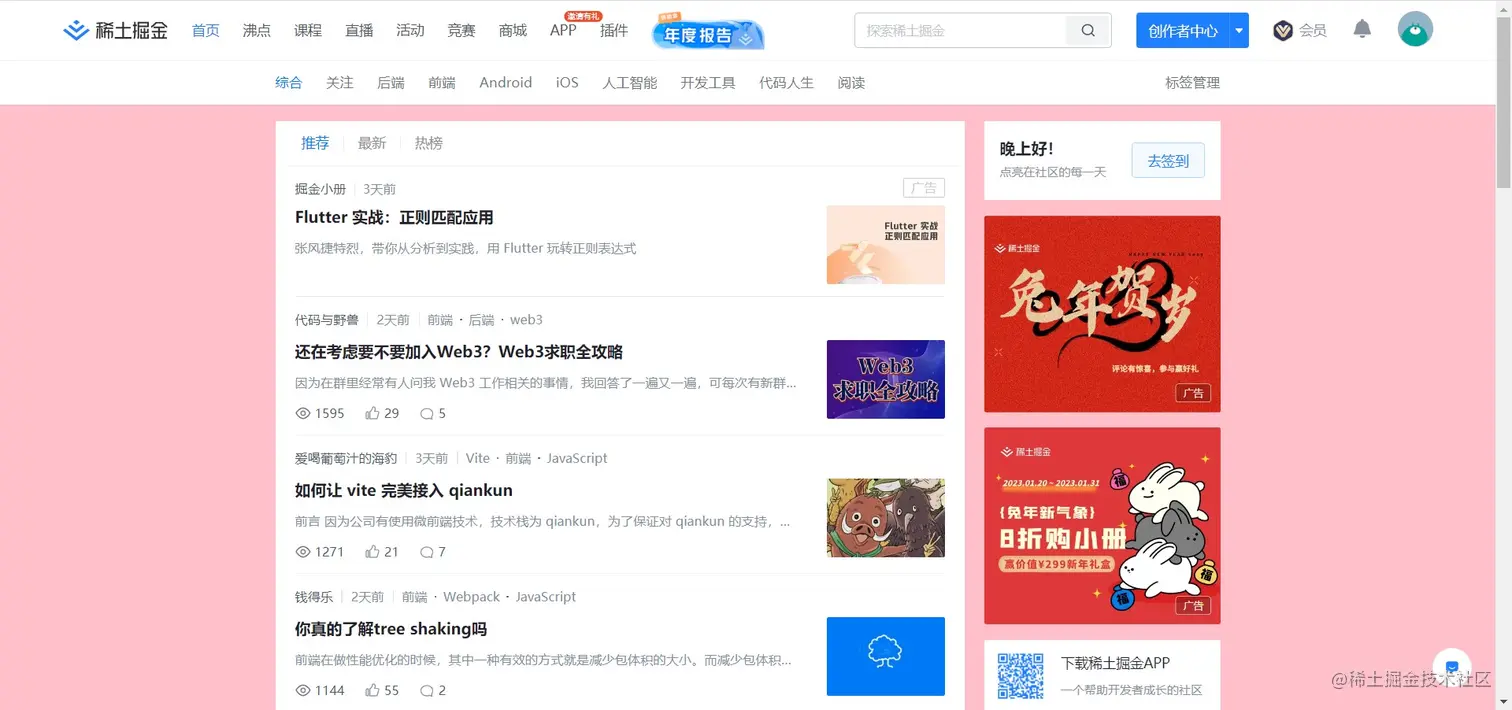The width and height of the screenshot is (1512, 710).
Task: Open article 还在考虑要不要加入Web3？
Action: click(459, 351)
